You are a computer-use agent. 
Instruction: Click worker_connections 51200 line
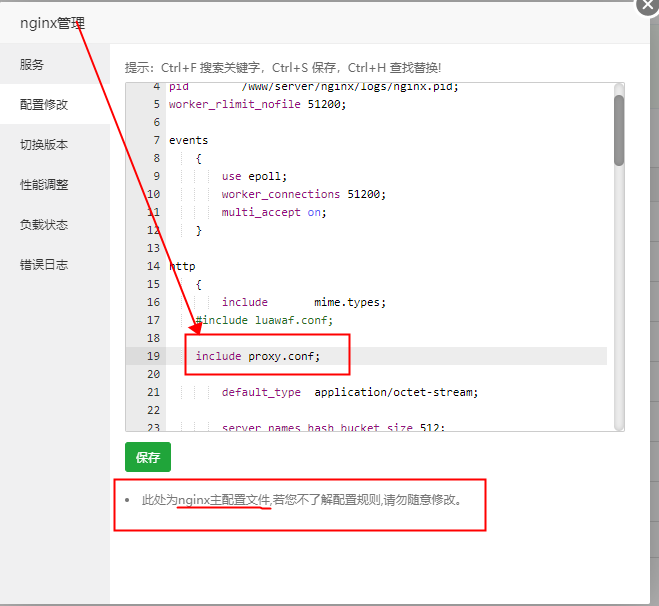coord(303,194)
